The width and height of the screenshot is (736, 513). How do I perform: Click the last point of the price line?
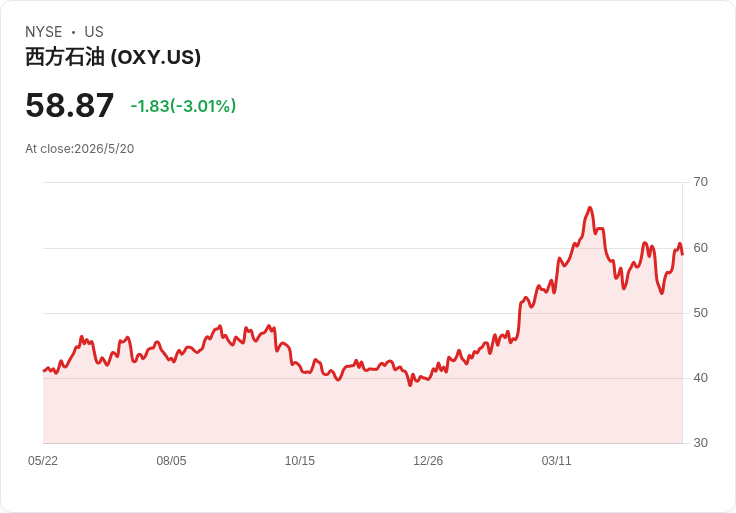[682, 254]
